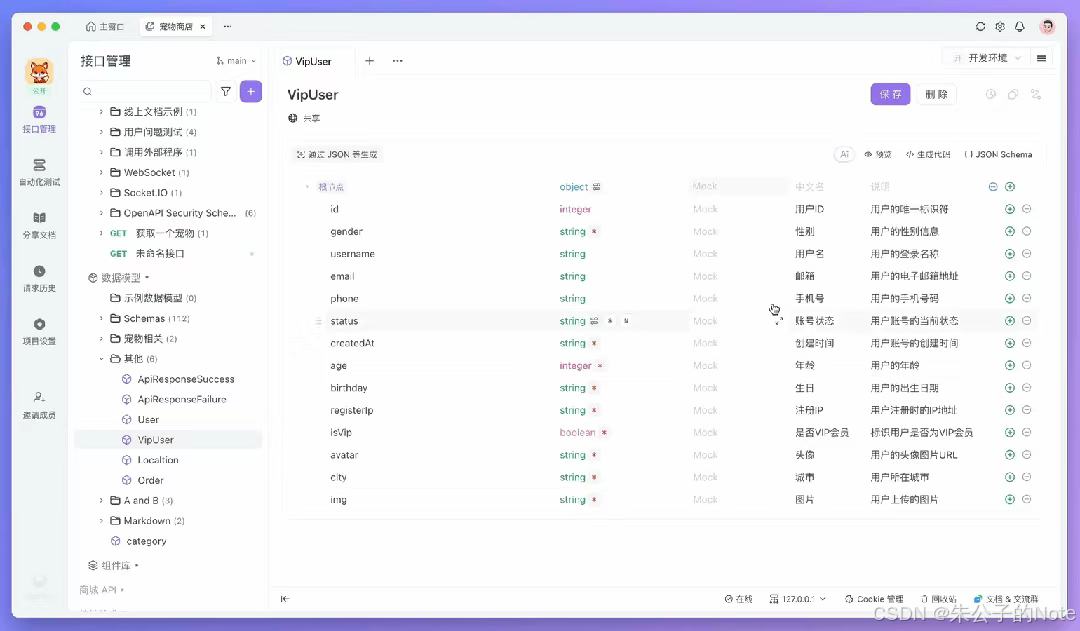Collapse the sidebar using bottom arrow icon

(x=284, y=599)
